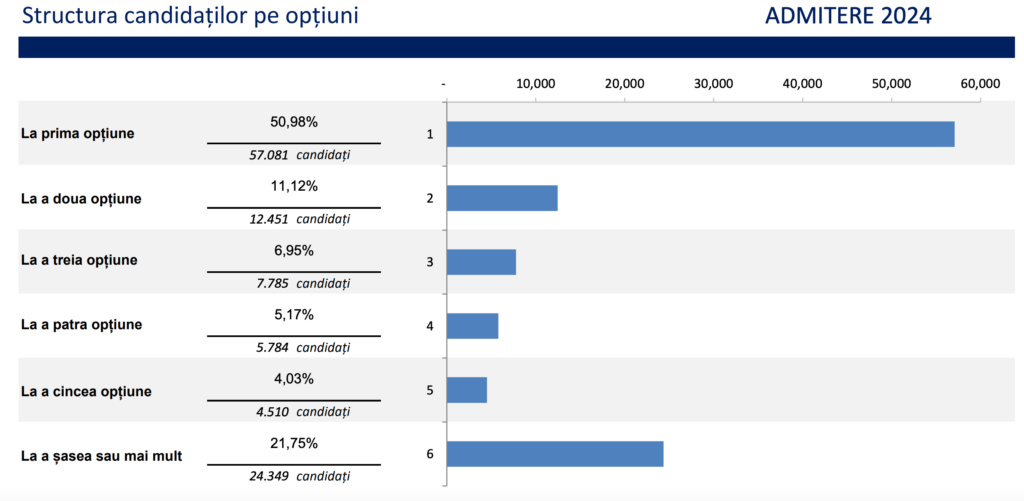Click the fifth option bar

pyautogui.click(x=467, y=390)
